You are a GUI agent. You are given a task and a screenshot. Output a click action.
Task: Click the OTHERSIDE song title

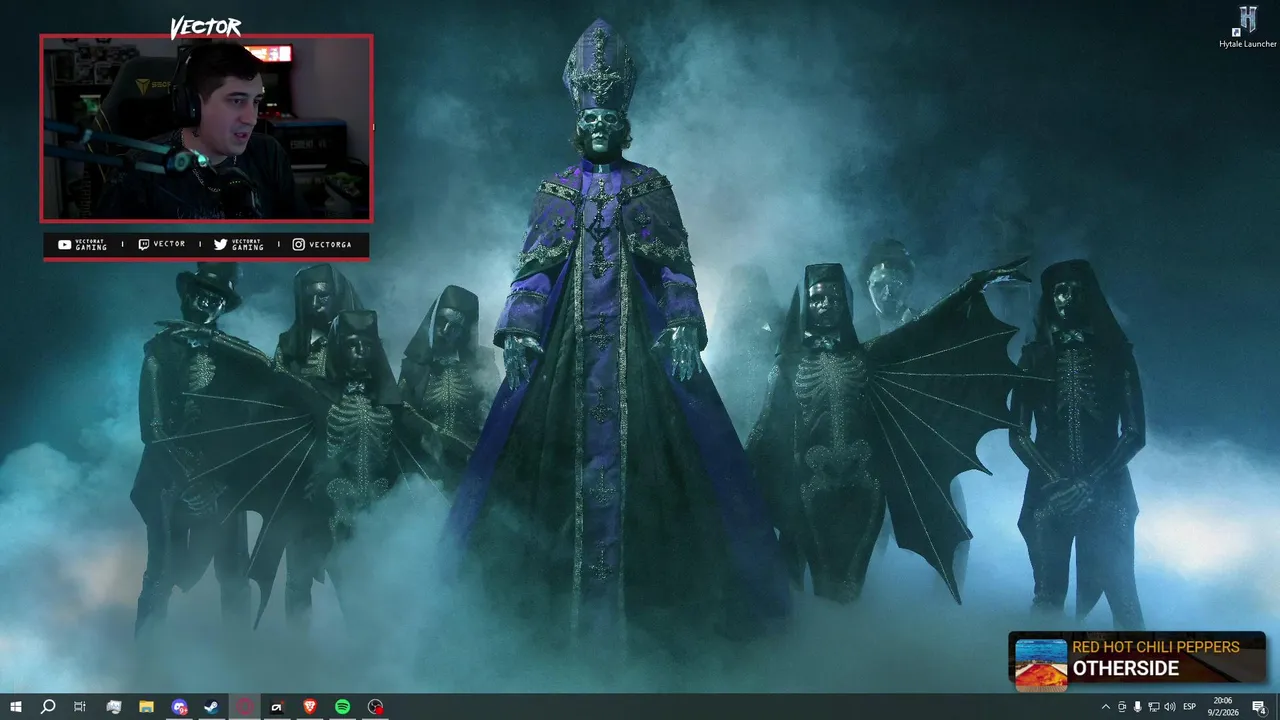1126,668
